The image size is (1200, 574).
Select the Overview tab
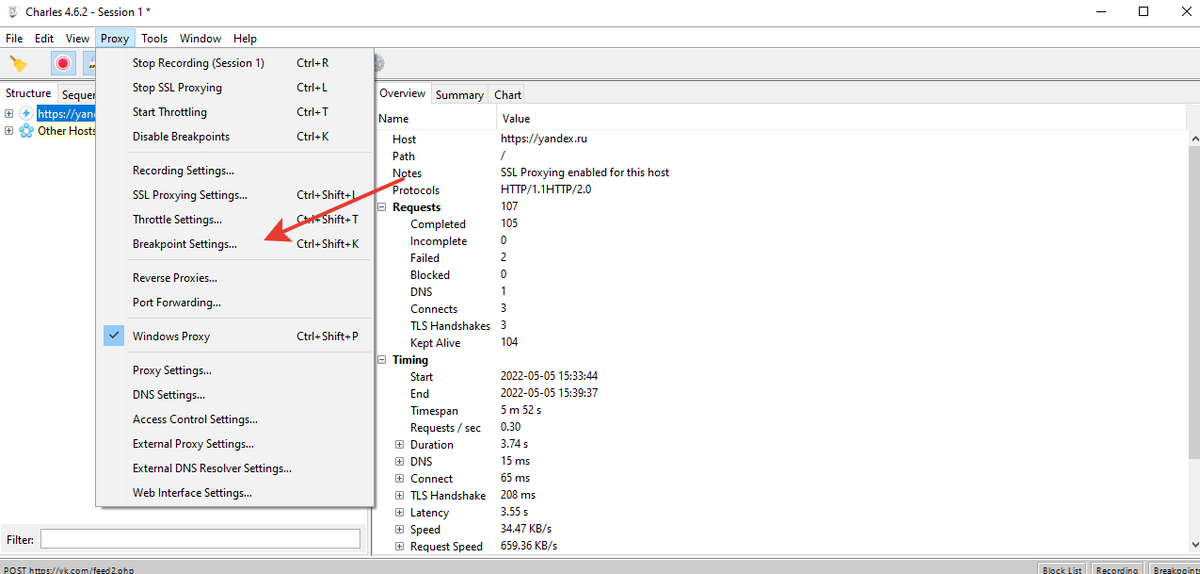click(x=403, y=93)
